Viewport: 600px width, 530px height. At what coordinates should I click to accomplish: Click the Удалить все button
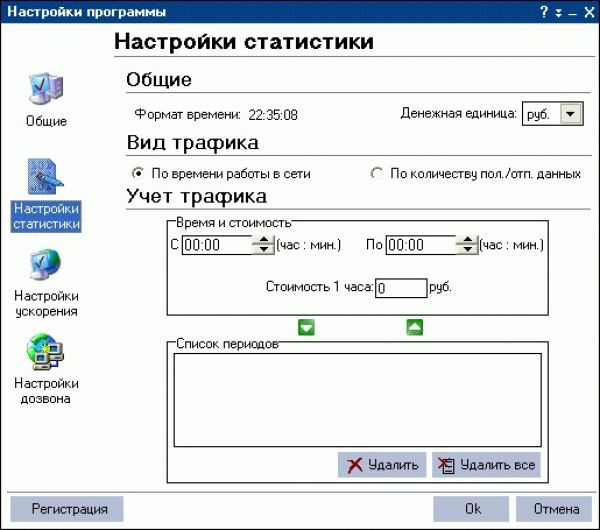[486, 465]
